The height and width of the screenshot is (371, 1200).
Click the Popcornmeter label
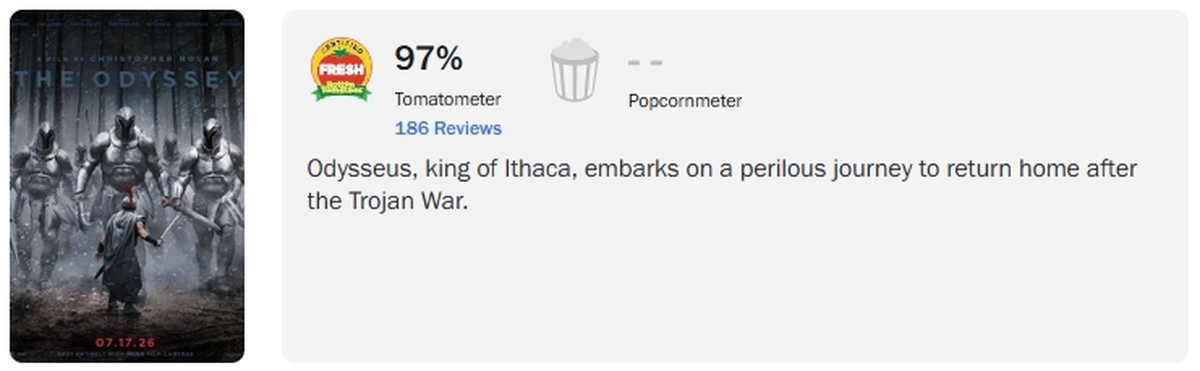(x=685, y=100)
